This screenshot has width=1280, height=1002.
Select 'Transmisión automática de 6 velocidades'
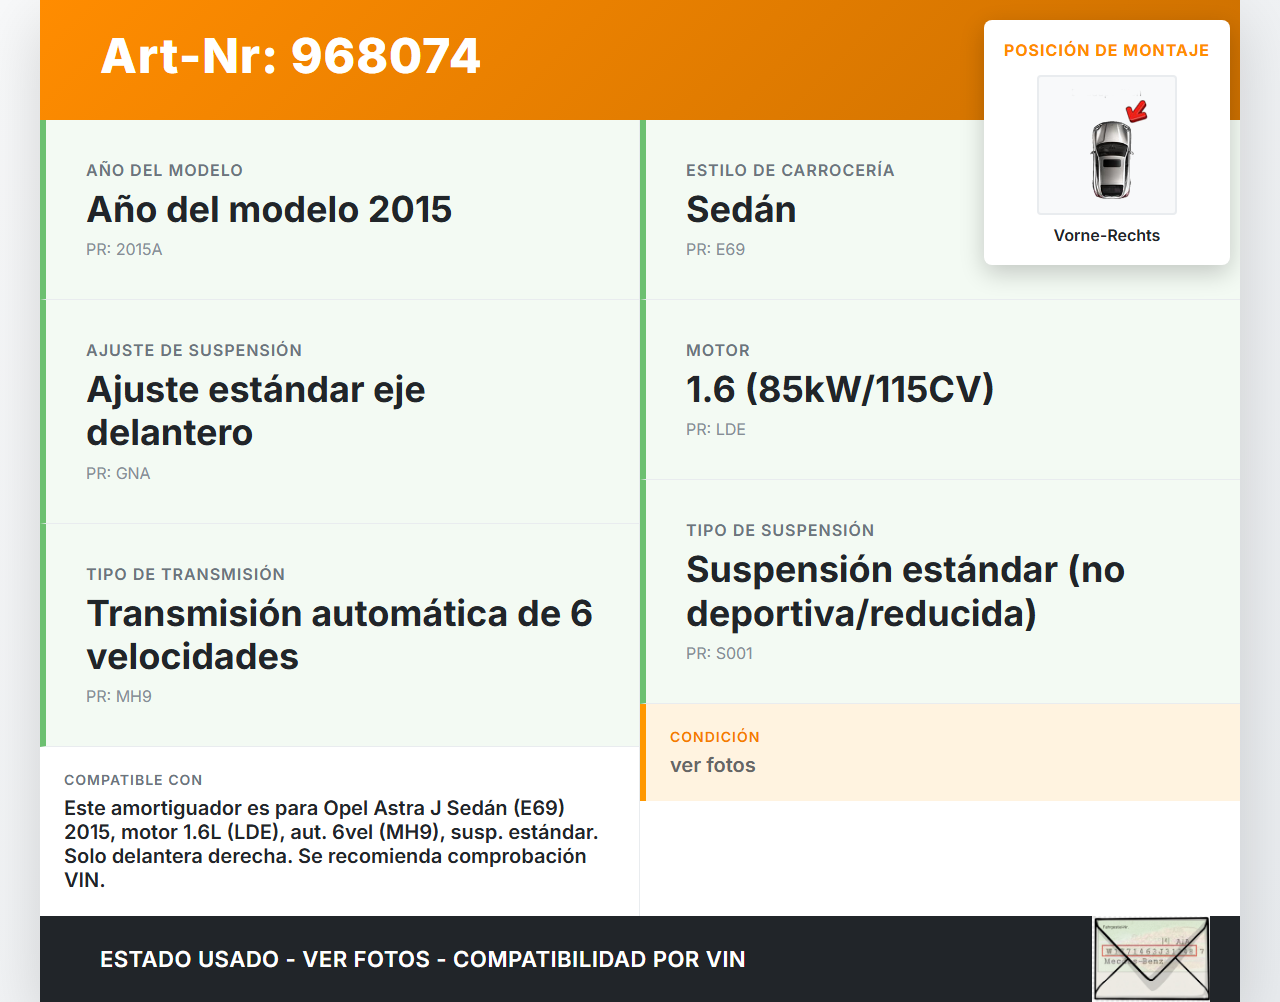340,634
